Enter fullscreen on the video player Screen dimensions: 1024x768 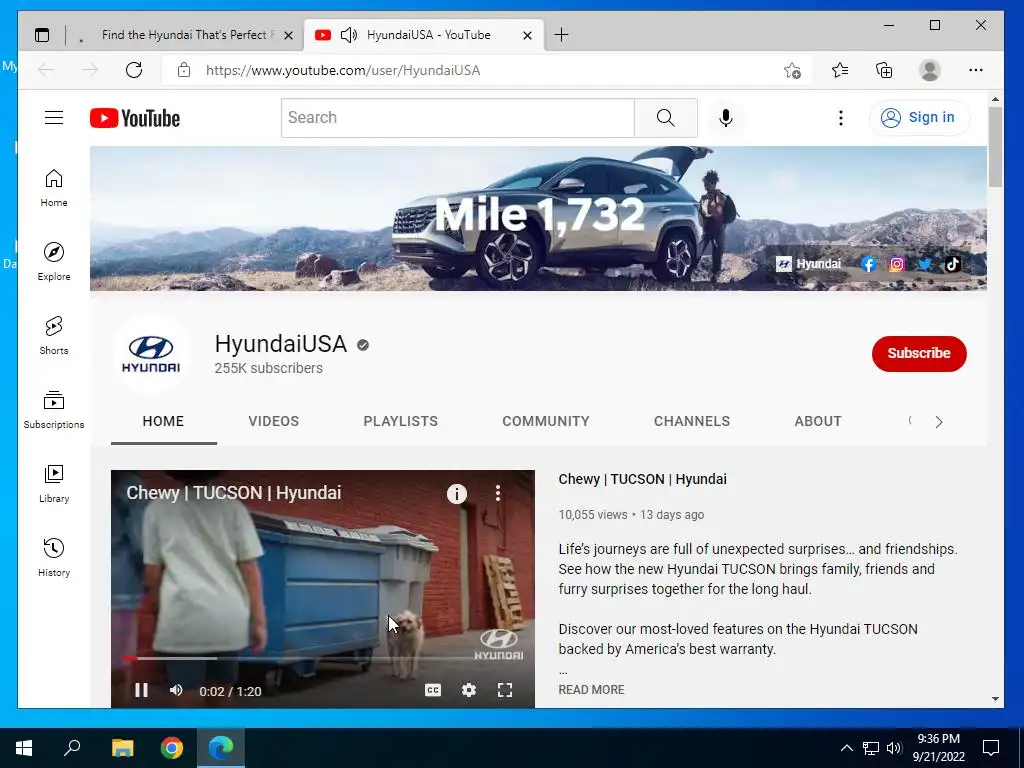(x=505, y=690)
